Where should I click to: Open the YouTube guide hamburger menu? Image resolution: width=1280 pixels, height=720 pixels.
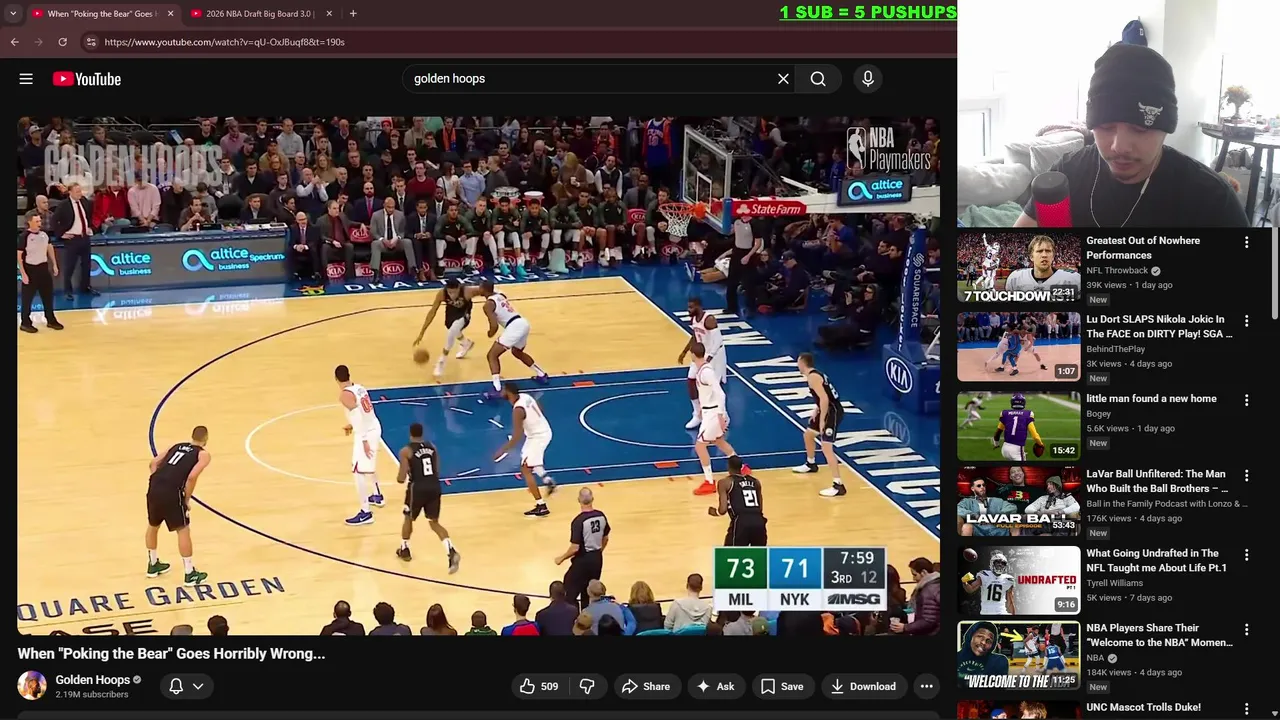pos(26,79)
